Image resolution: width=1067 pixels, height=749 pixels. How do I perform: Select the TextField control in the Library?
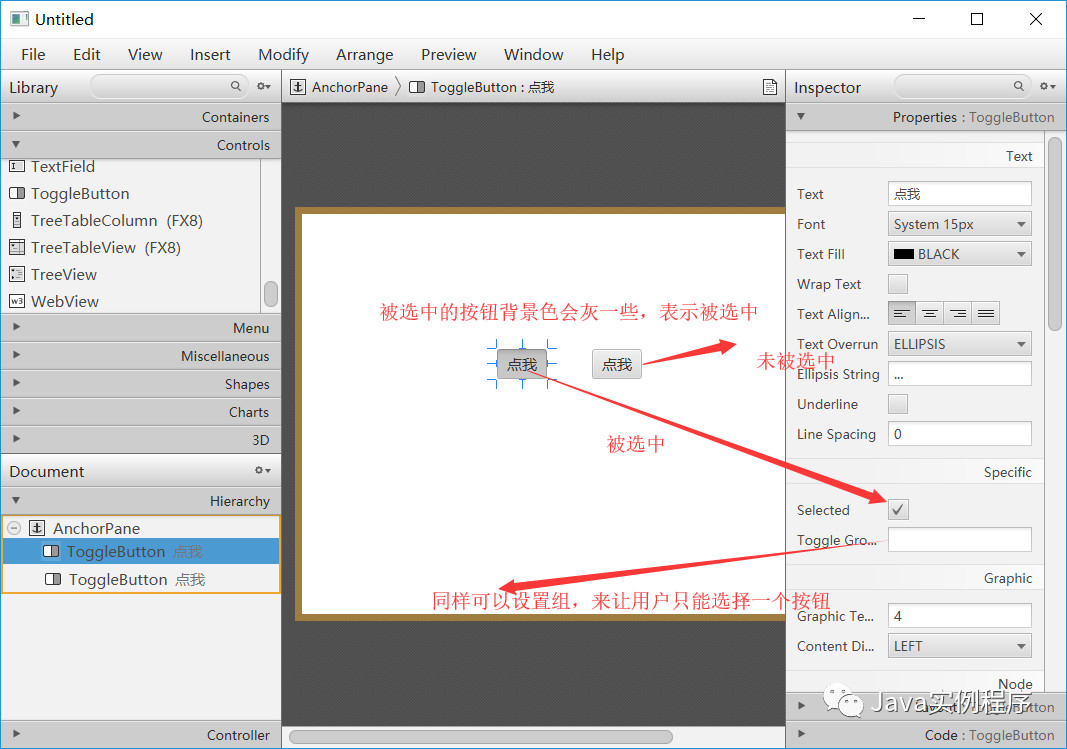click(60, 166)
